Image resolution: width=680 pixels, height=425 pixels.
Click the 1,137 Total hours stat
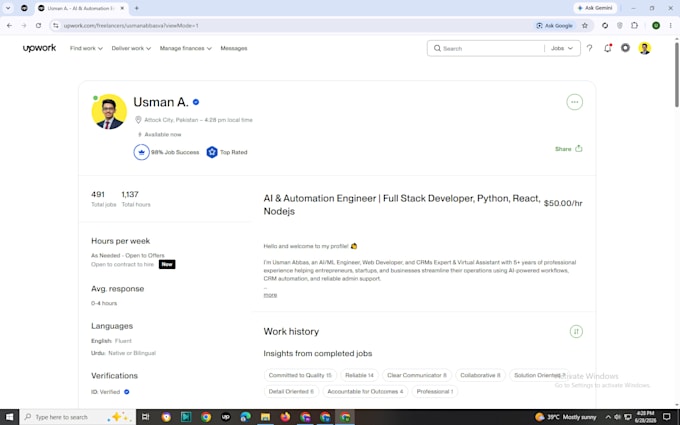tap(136, 199)
